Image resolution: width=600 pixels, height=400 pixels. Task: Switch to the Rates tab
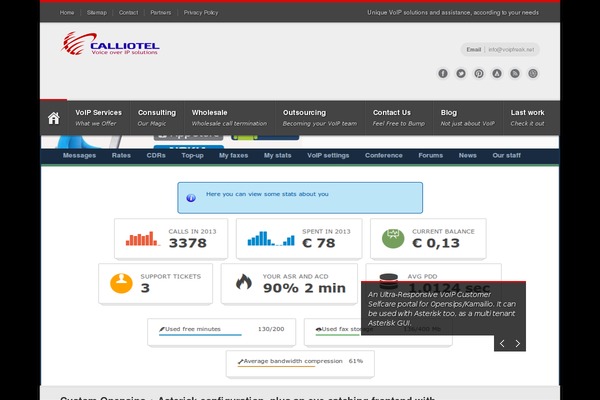pyautogui.click(x=121, y=155)
